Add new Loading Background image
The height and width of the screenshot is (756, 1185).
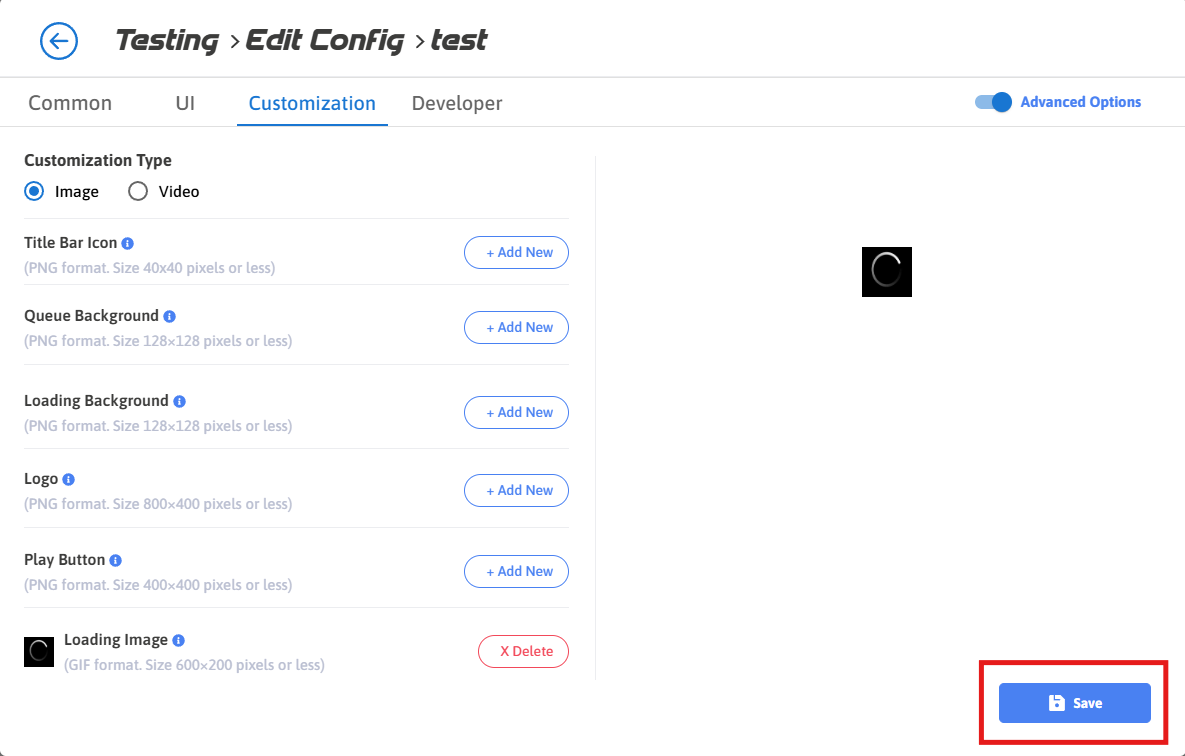(x=516, y=412)
